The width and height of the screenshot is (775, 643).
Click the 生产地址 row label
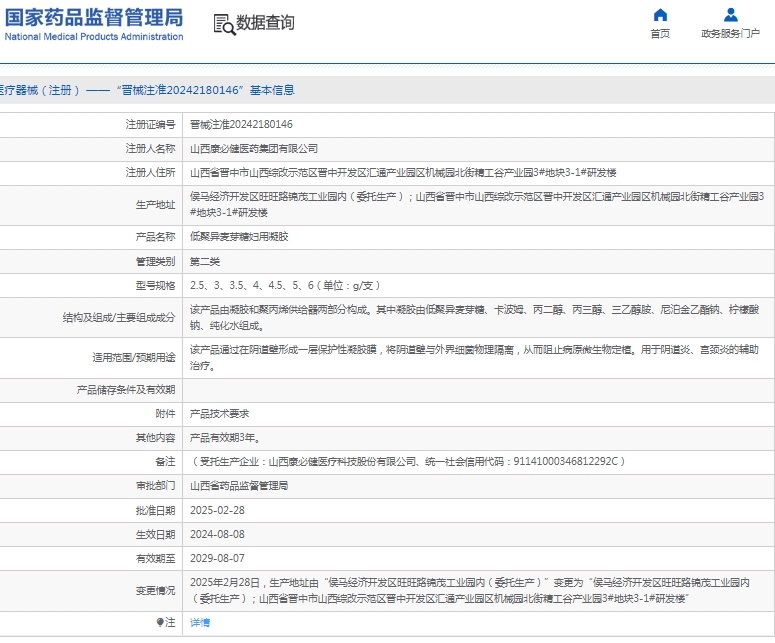point(155,205)
